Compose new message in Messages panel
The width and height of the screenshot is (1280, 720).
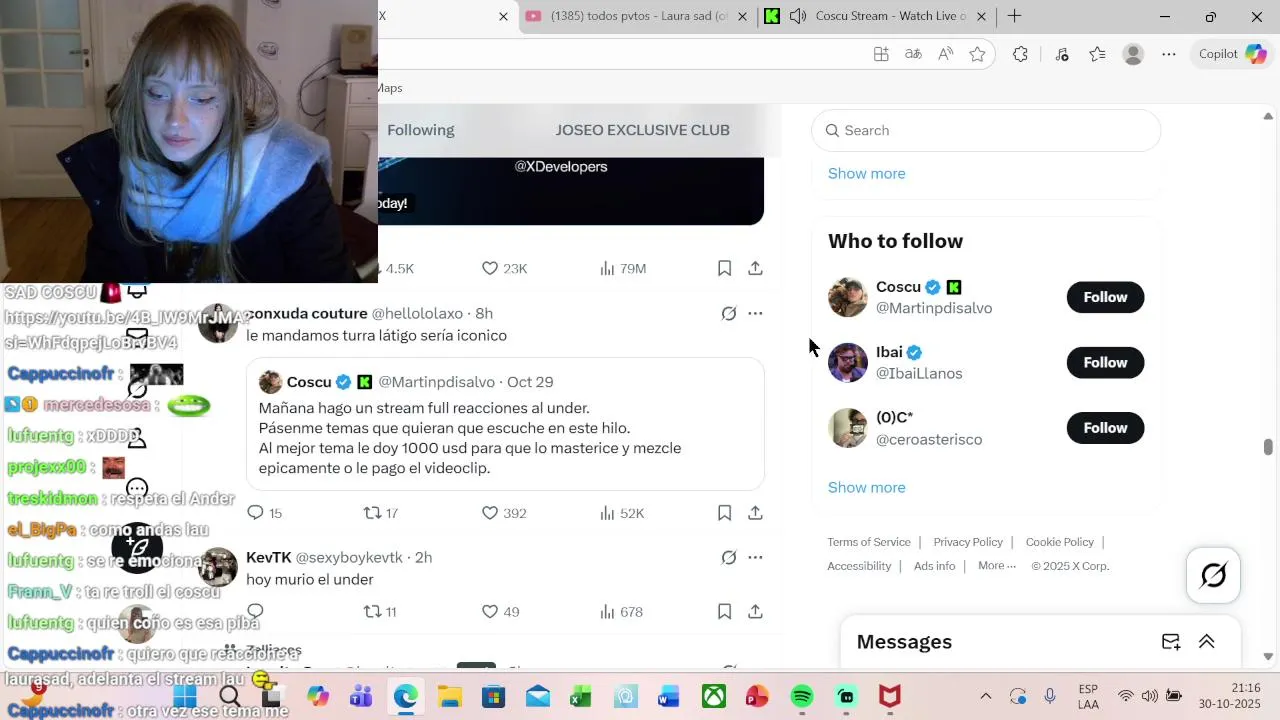(x=1170, y=642)
